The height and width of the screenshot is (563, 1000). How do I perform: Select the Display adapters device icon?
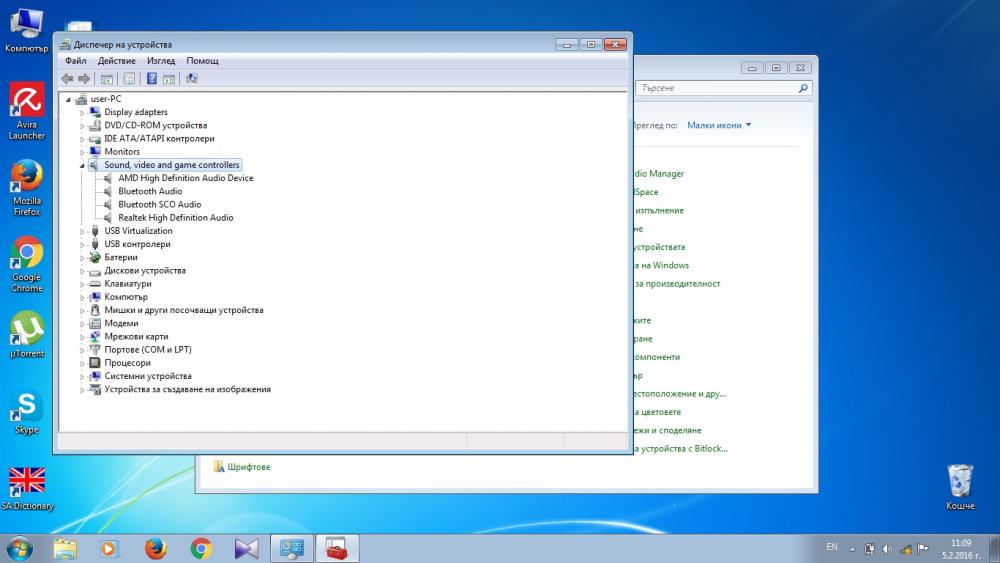pos(95,112)
